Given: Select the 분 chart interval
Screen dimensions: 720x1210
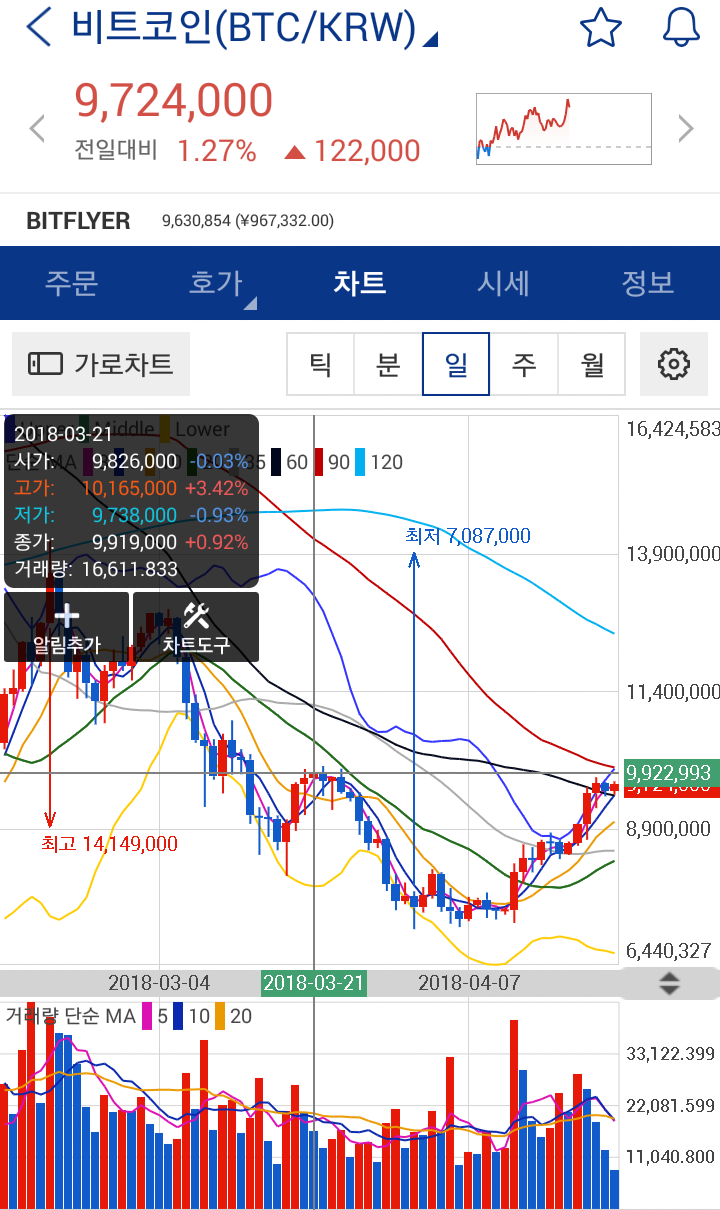Looking at the screenshot, I should (x=388, y=364).
